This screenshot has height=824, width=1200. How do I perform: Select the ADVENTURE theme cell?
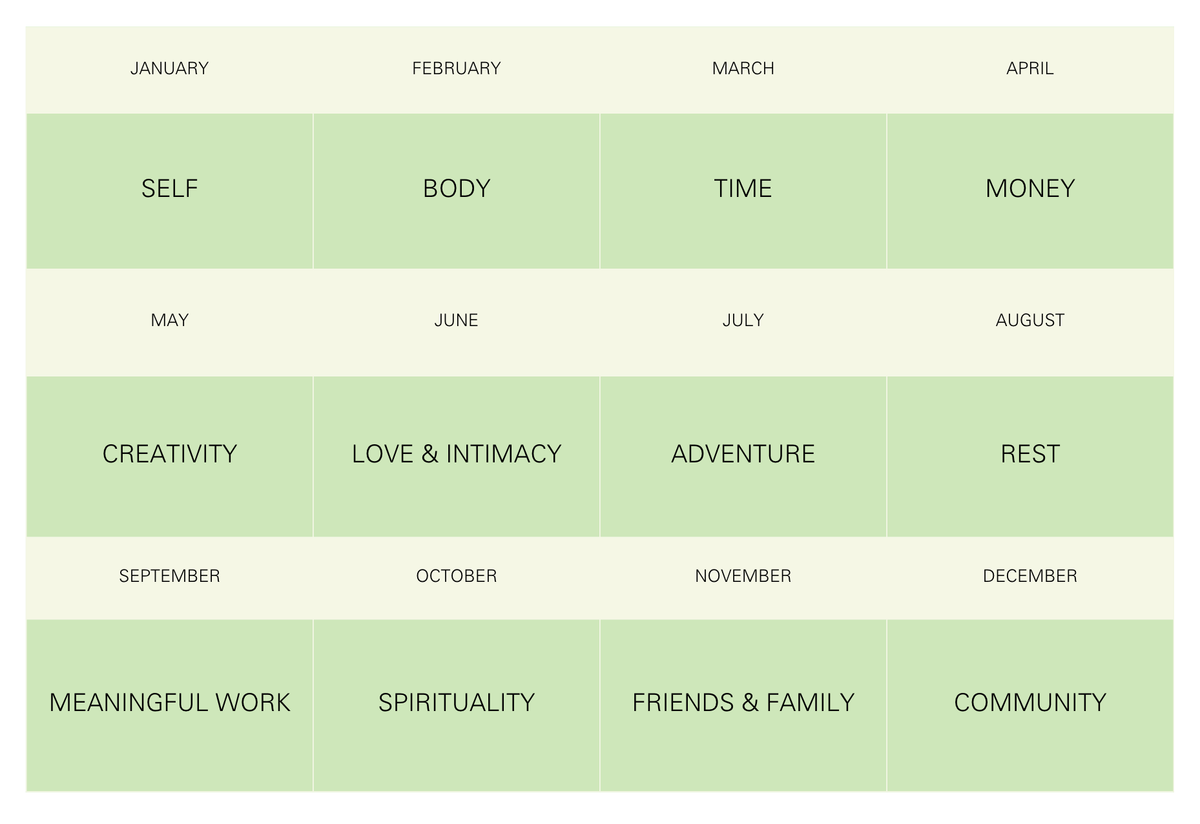[x=743, y=454]
